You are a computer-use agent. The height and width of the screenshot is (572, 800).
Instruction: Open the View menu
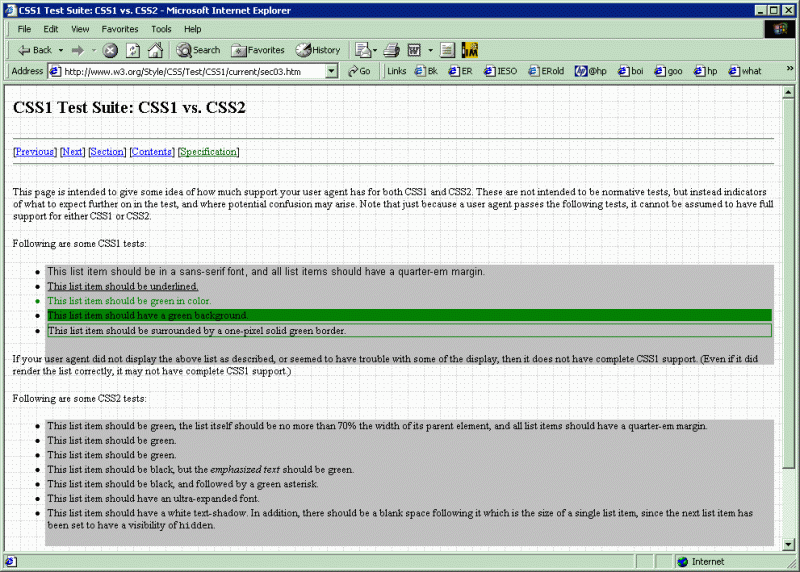click(80, 29)
